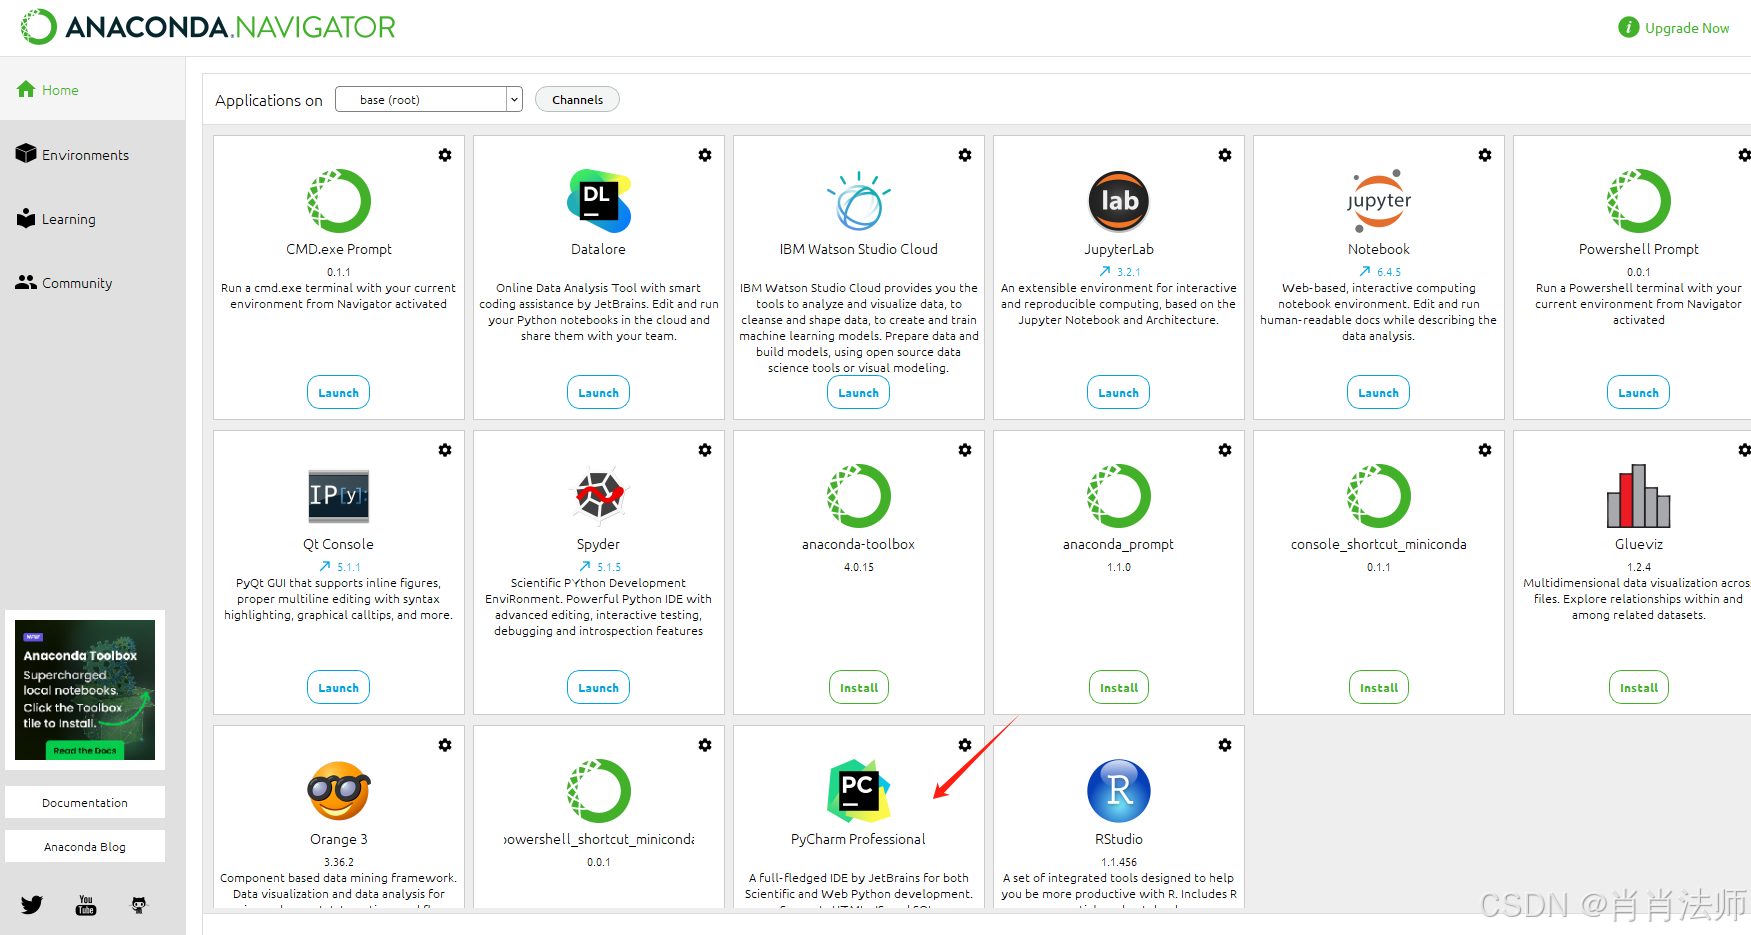
Task: Open the RStudio tile settings gear
Action: [1225, 745]
